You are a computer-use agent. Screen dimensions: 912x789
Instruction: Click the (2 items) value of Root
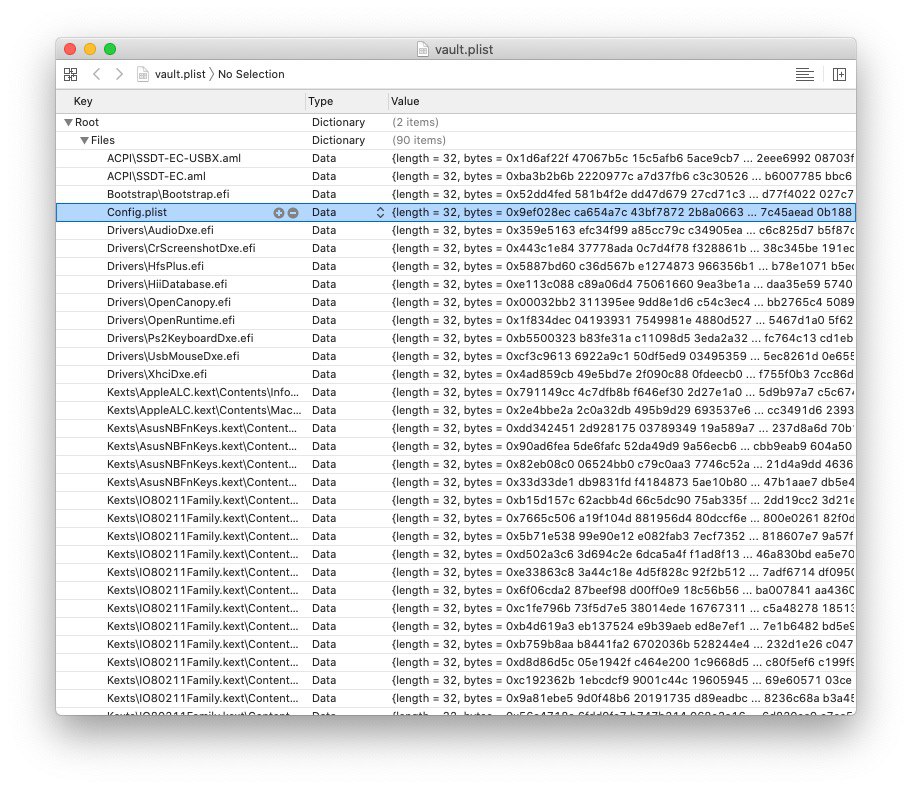tap(415, 122)
